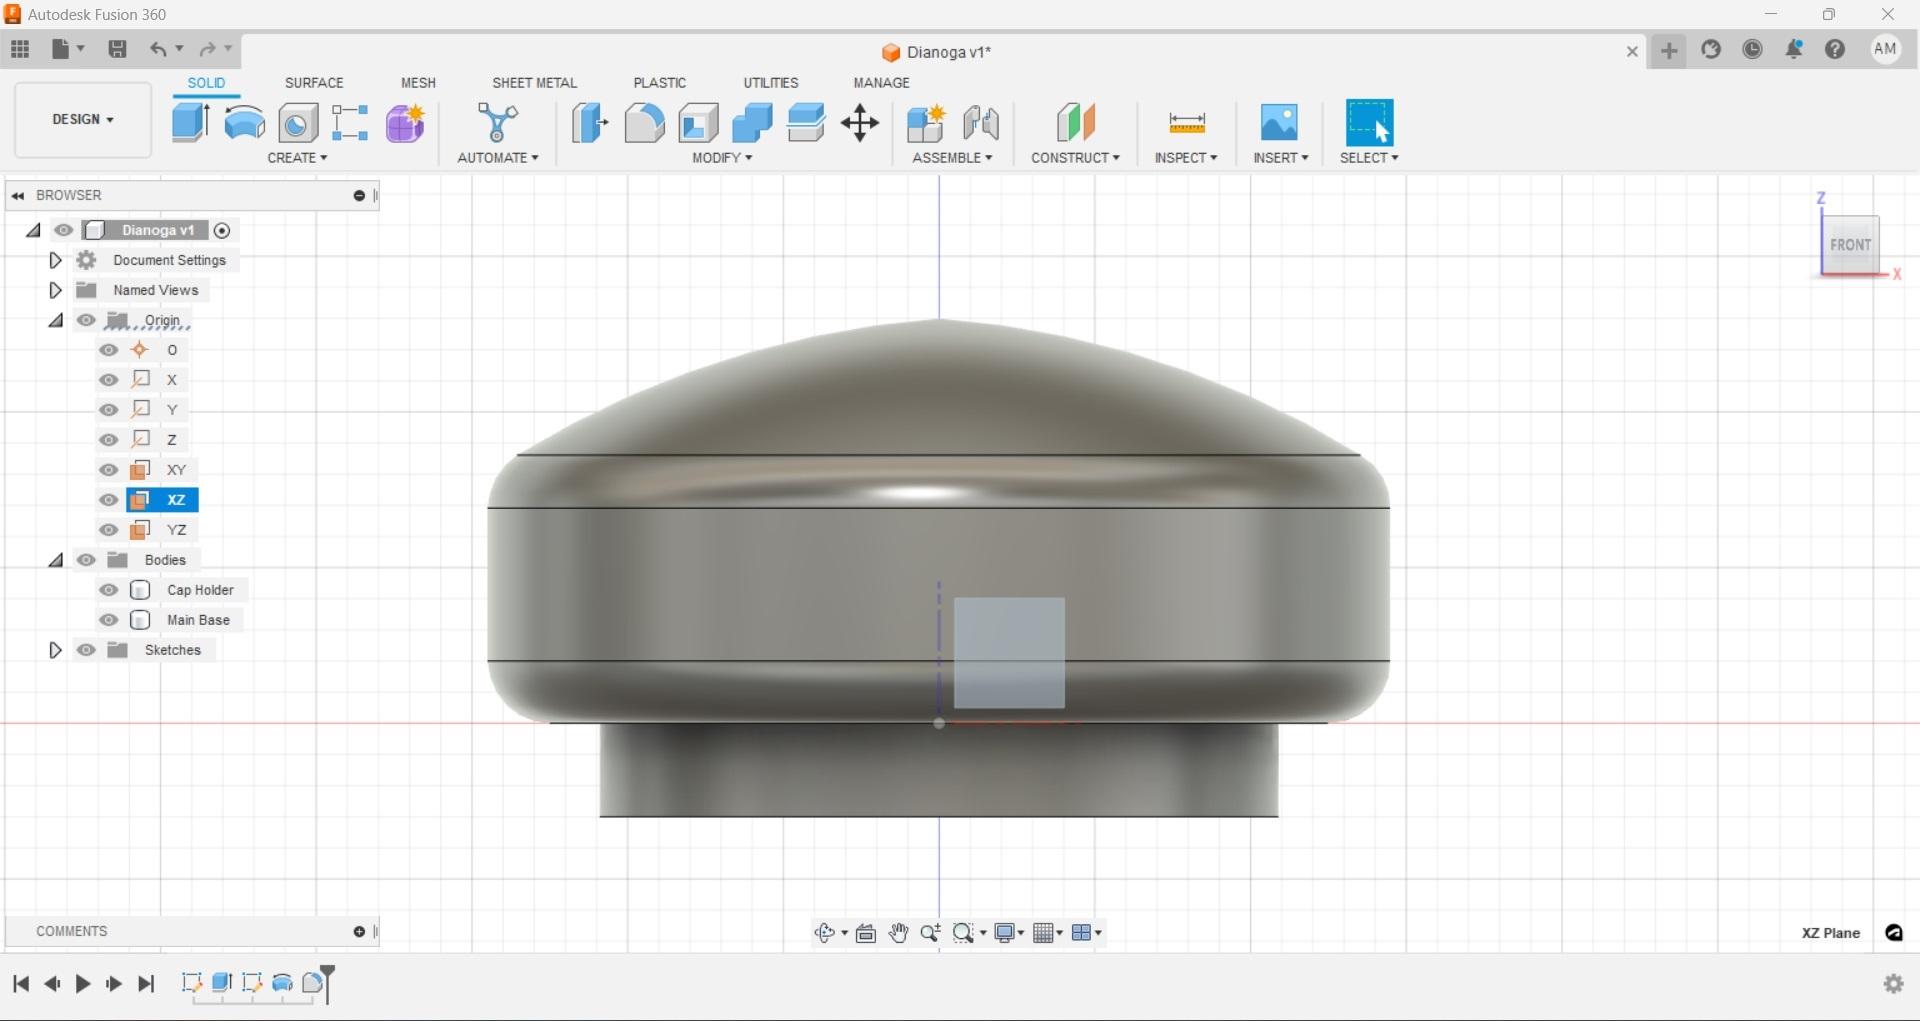Click the Select tool icon

click(1370, 123)
